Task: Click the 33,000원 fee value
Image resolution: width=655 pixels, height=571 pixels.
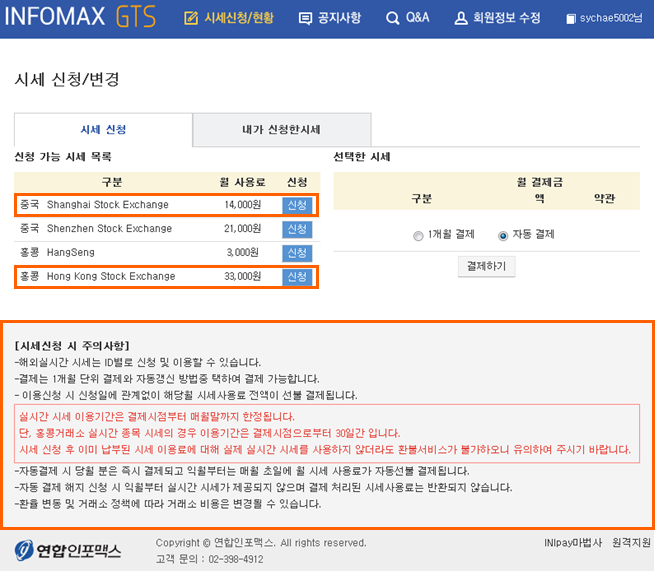Action: pyautogui.click(x=242, y=276)
